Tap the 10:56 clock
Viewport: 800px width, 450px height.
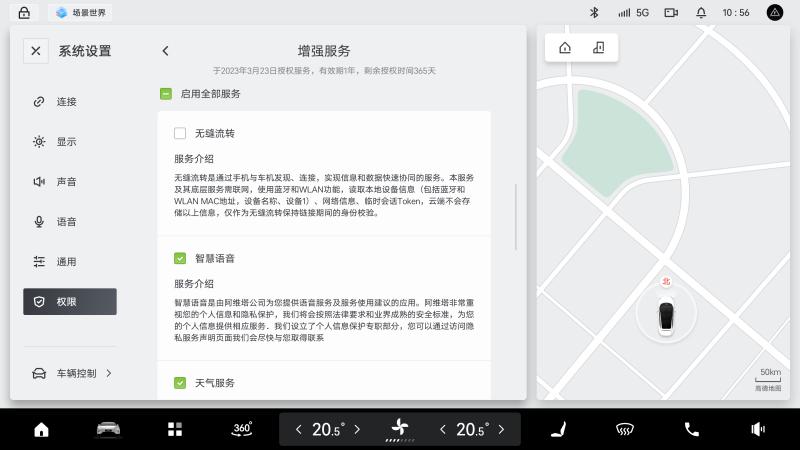736,13
